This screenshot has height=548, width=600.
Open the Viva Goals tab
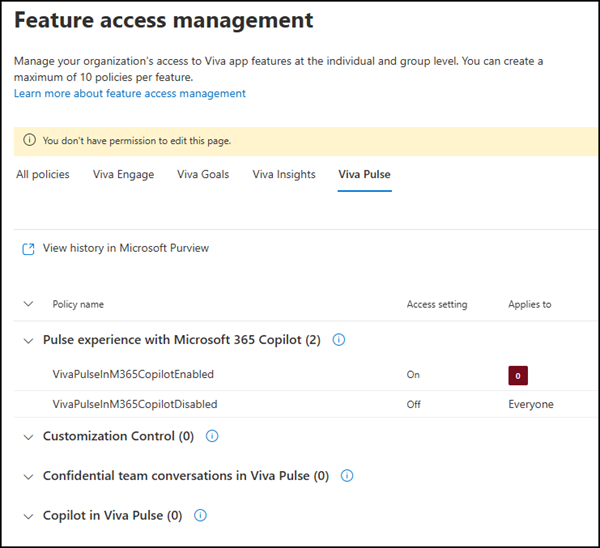pyautogui.click(x=203, y=175)
